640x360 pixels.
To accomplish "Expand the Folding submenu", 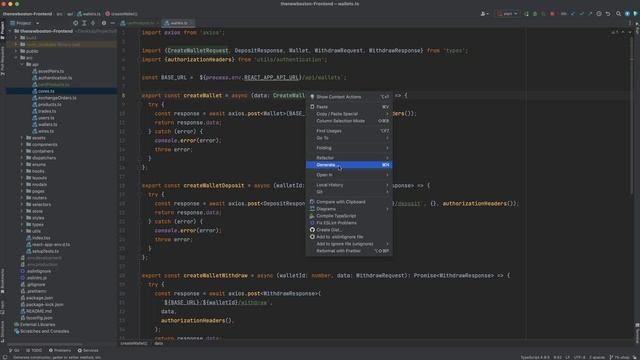I will [349, 148].
